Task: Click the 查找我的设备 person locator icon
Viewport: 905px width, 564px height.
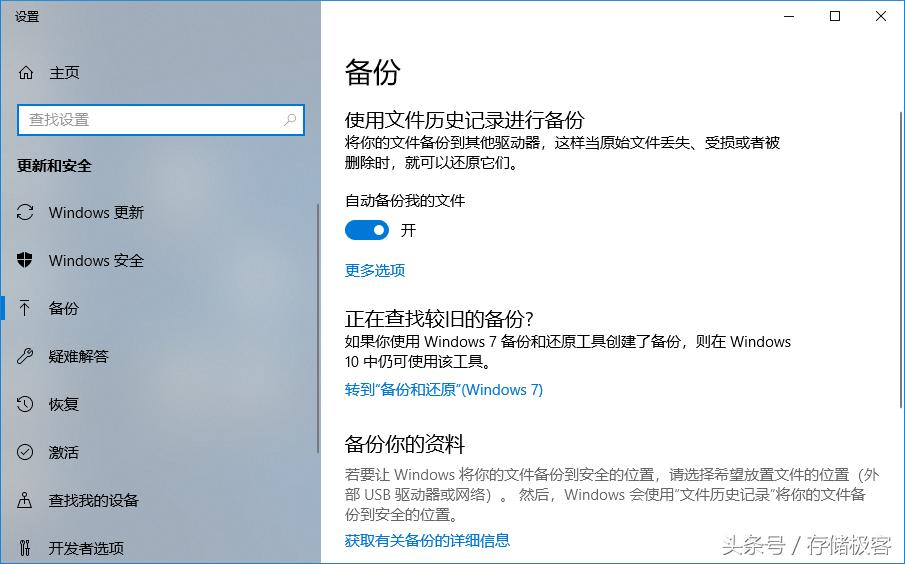Action: click(26, 500)
